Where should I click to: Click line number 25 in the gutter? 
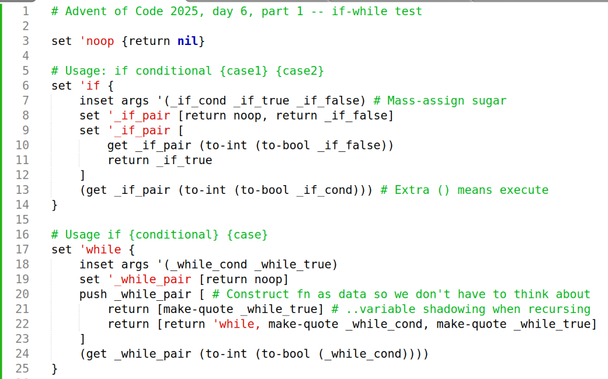tap(22, 369)
